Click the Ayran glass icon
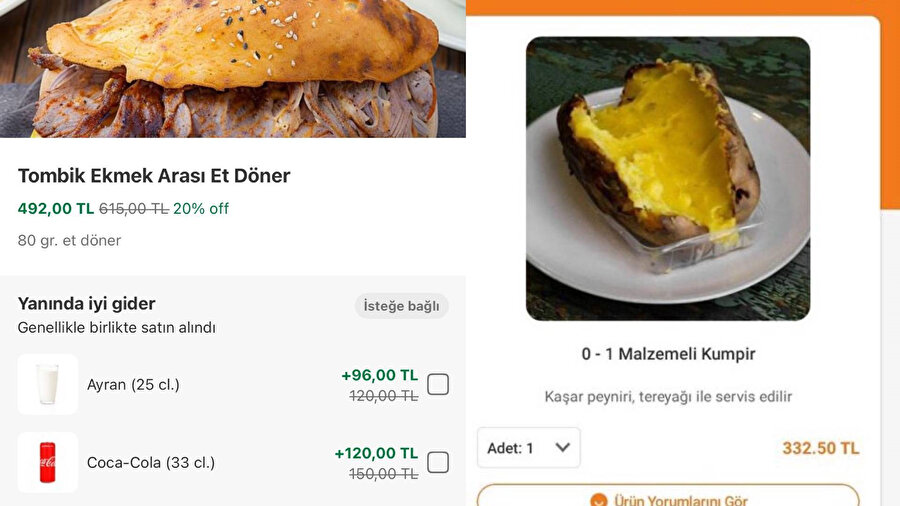This screenshot has width=900, height=506. (x=47, y=385)
